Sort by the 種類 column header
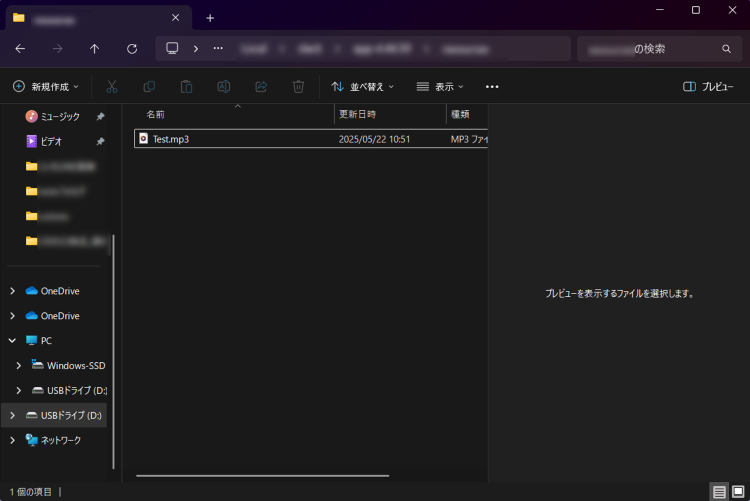 pyautogui.click(x=467, y=114)
